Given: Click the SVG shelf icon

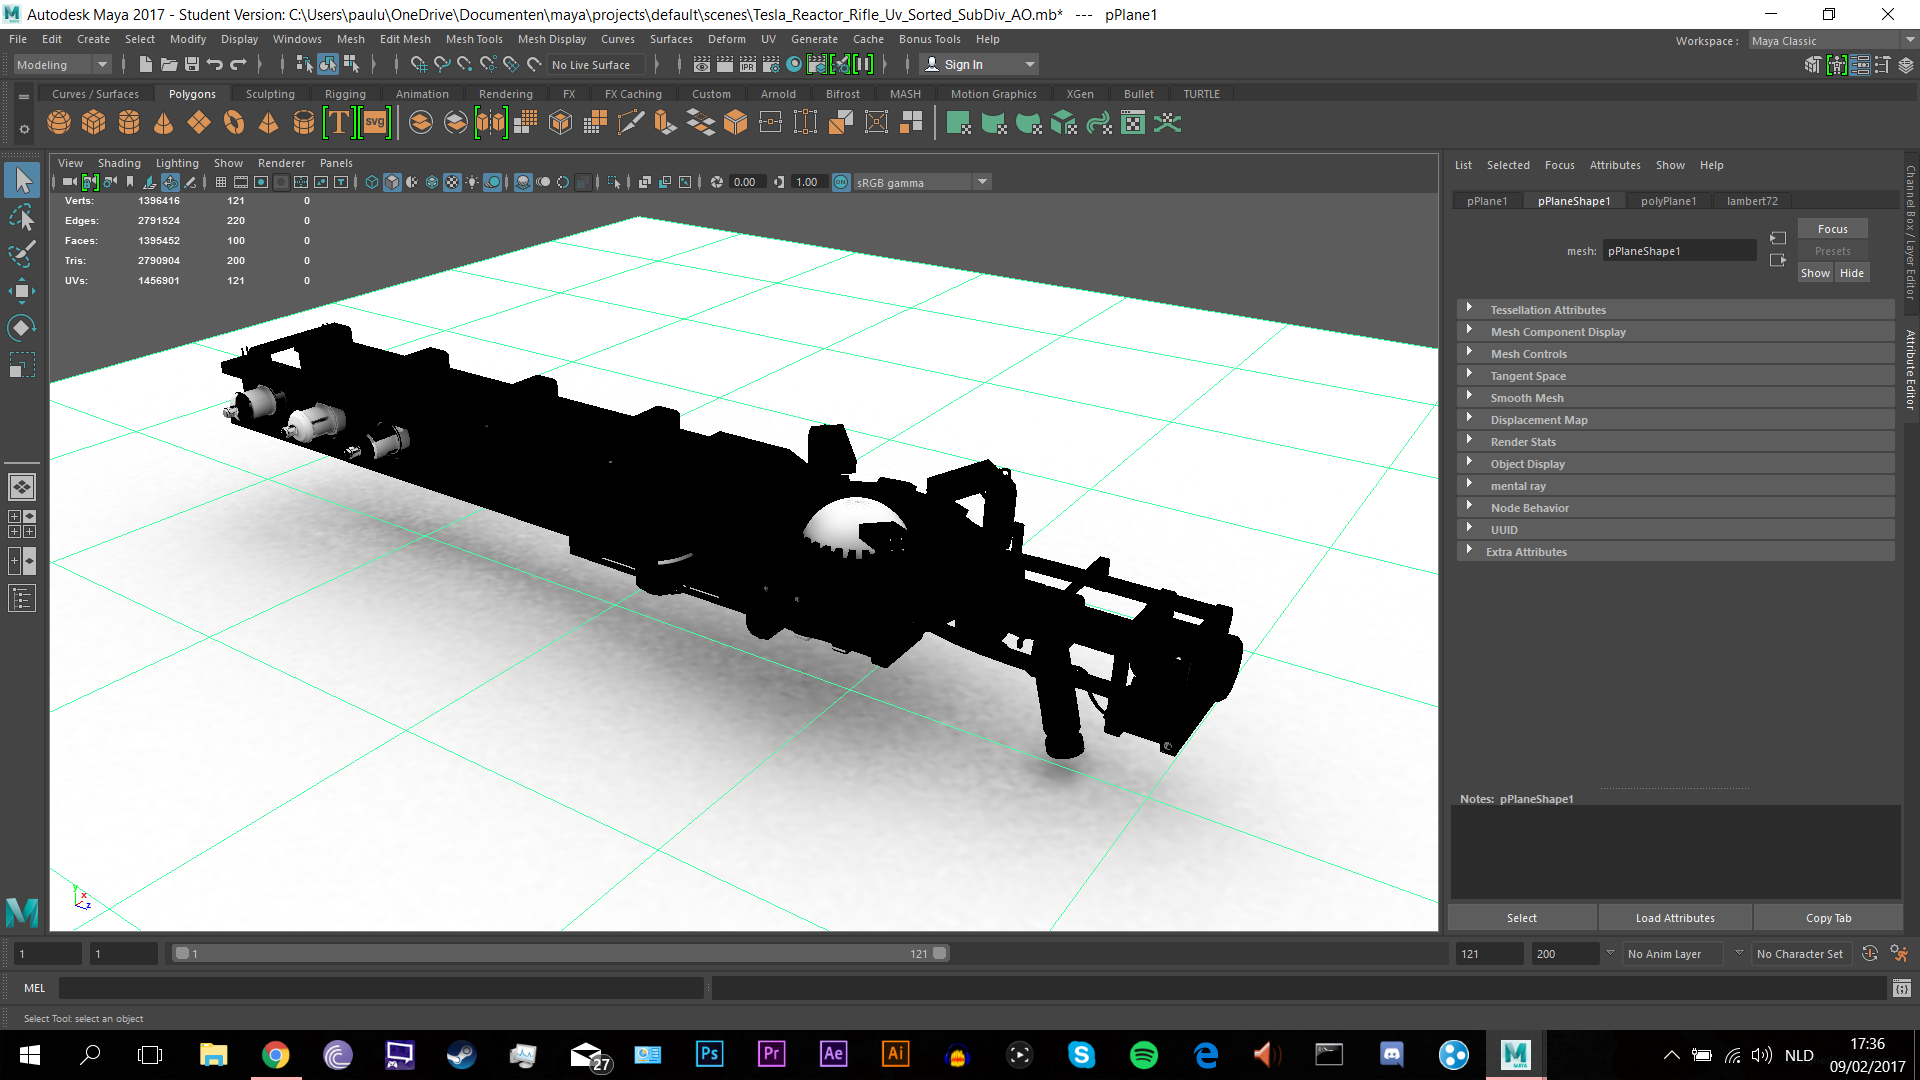Looking at the screenshot, I should point(374,123).
